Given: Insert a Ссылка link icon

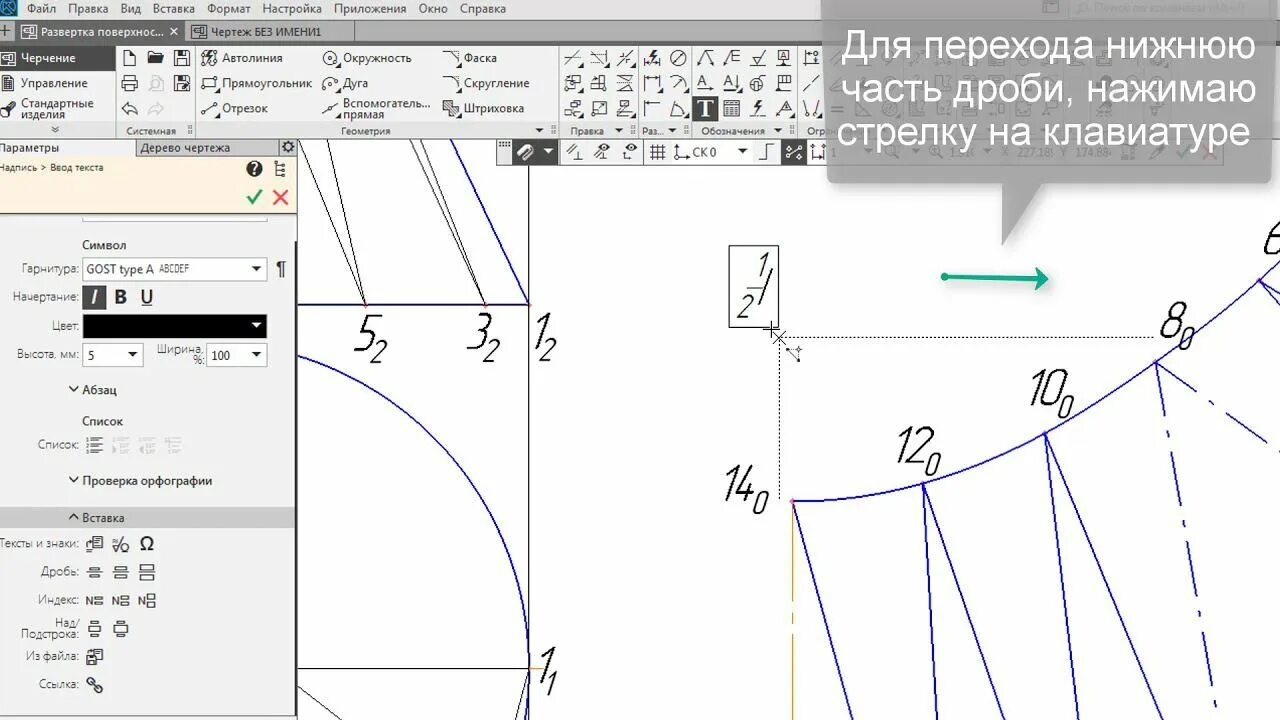Looking at the screenshot, I should click(x=95, y=685).
